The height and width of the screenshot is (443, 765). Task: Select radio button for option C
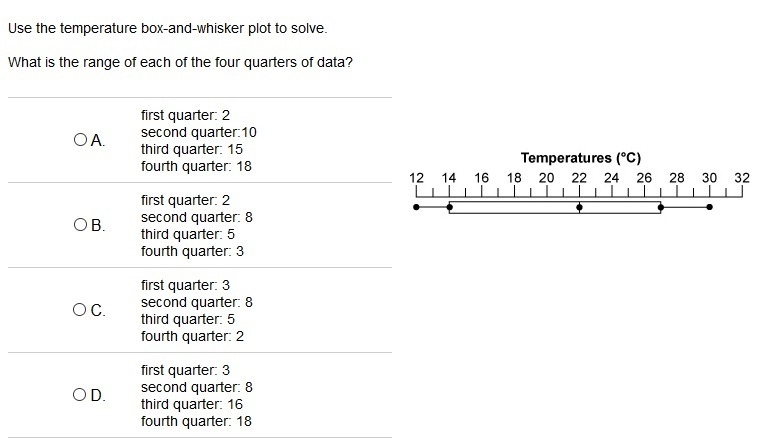pyautogui.click(x=80, y=310)
